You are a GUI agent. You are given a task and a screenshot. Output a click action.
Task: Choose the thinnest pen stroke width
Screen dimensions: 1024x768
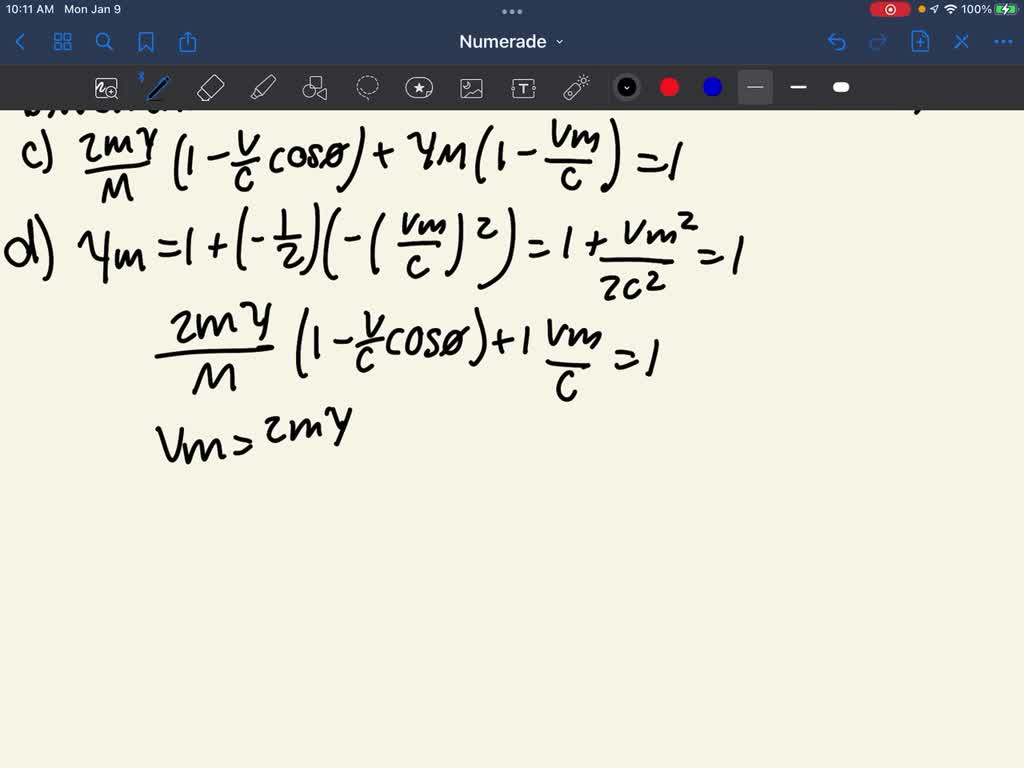click(755, 88)
